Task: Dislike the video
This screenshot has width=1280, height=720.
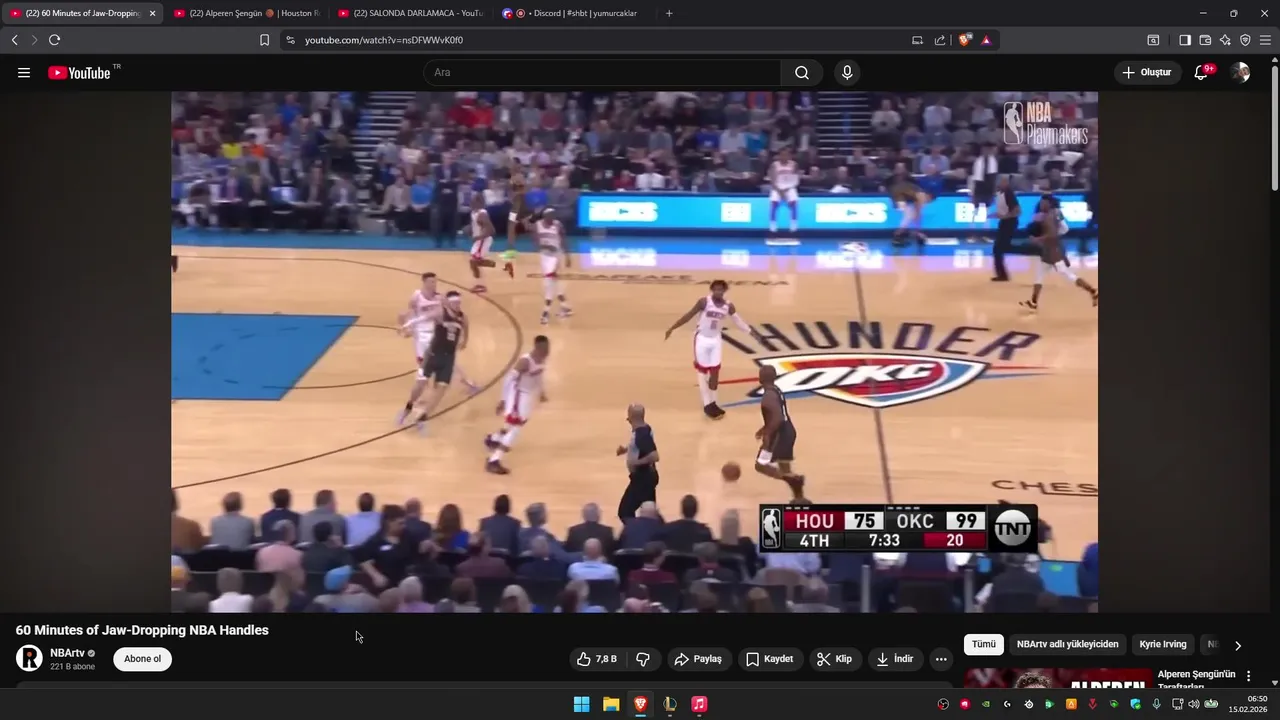Action: tap(643, 659)
